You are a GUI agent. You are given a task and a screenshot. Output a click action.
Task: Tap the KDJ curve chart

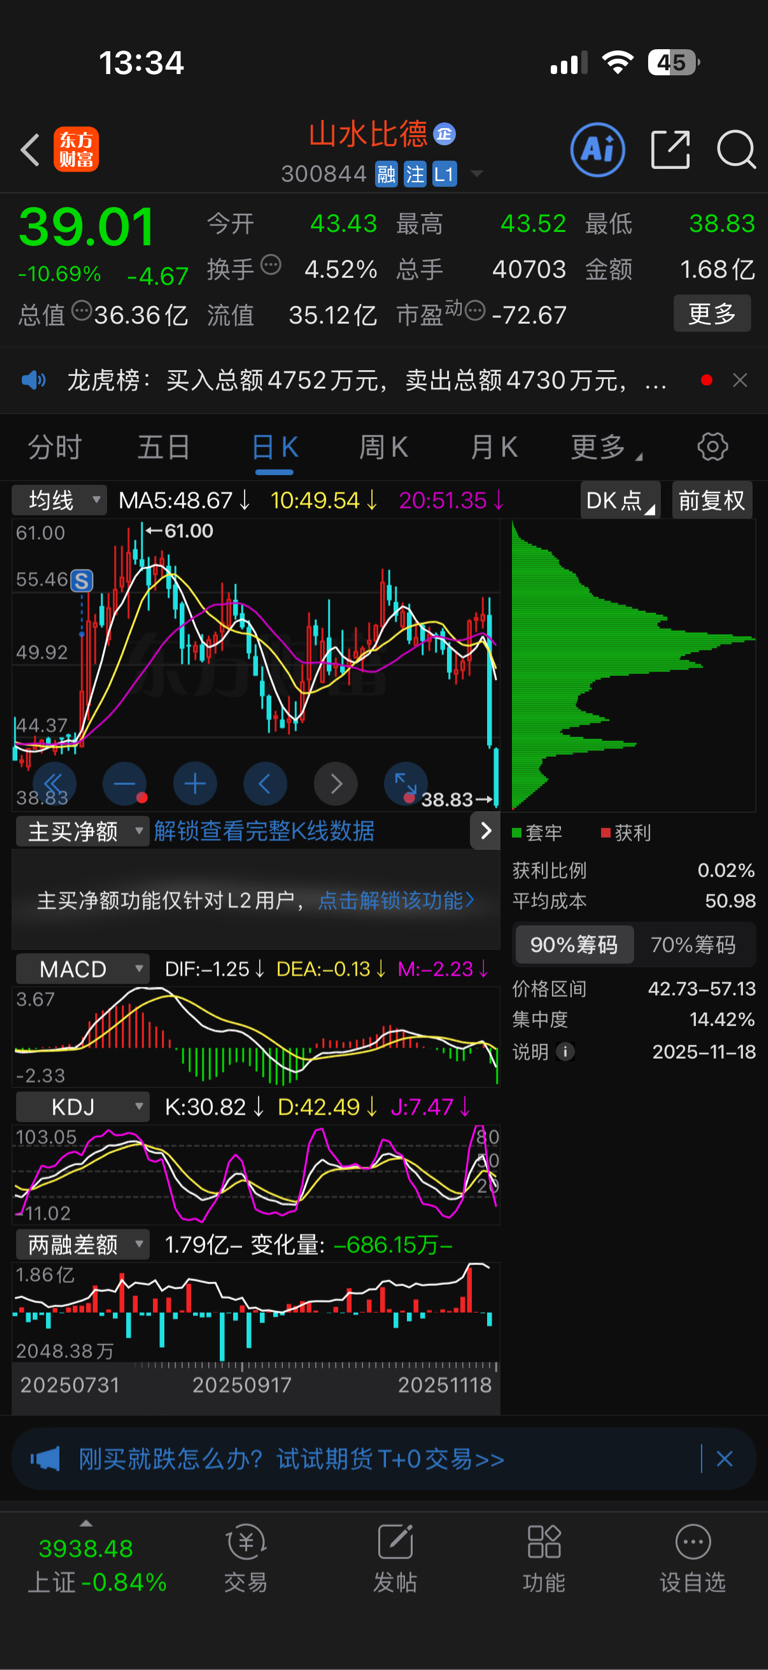pos(256,1174)
